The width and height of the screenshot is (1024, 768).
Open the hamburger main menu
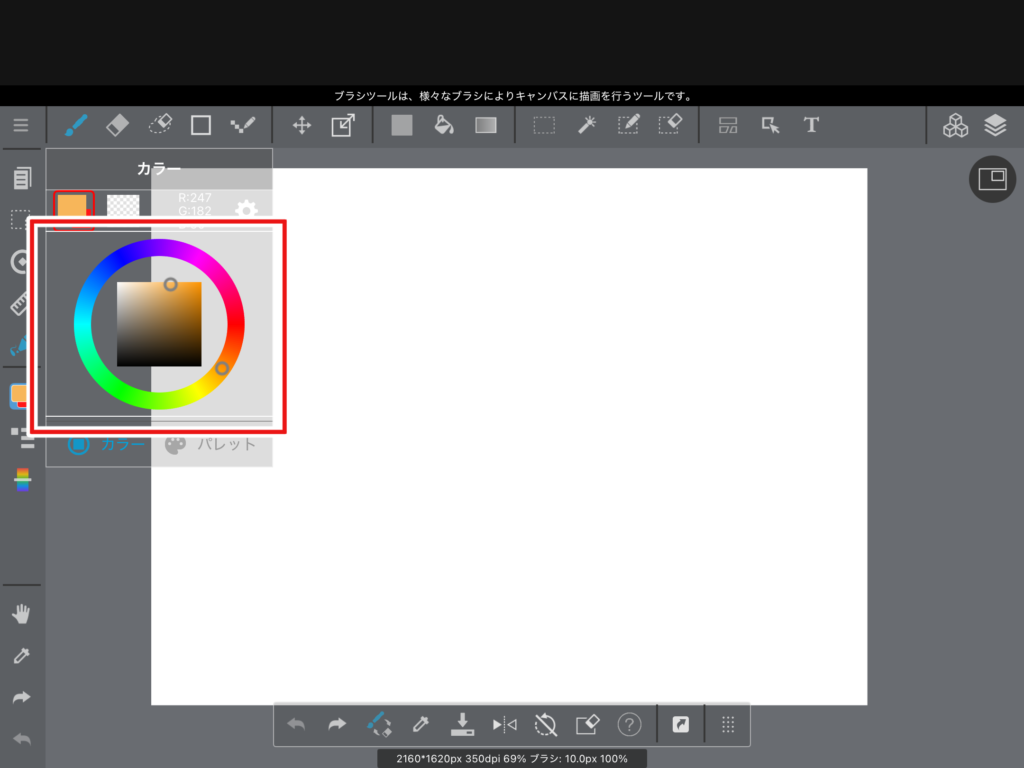(x=21, y=125)
